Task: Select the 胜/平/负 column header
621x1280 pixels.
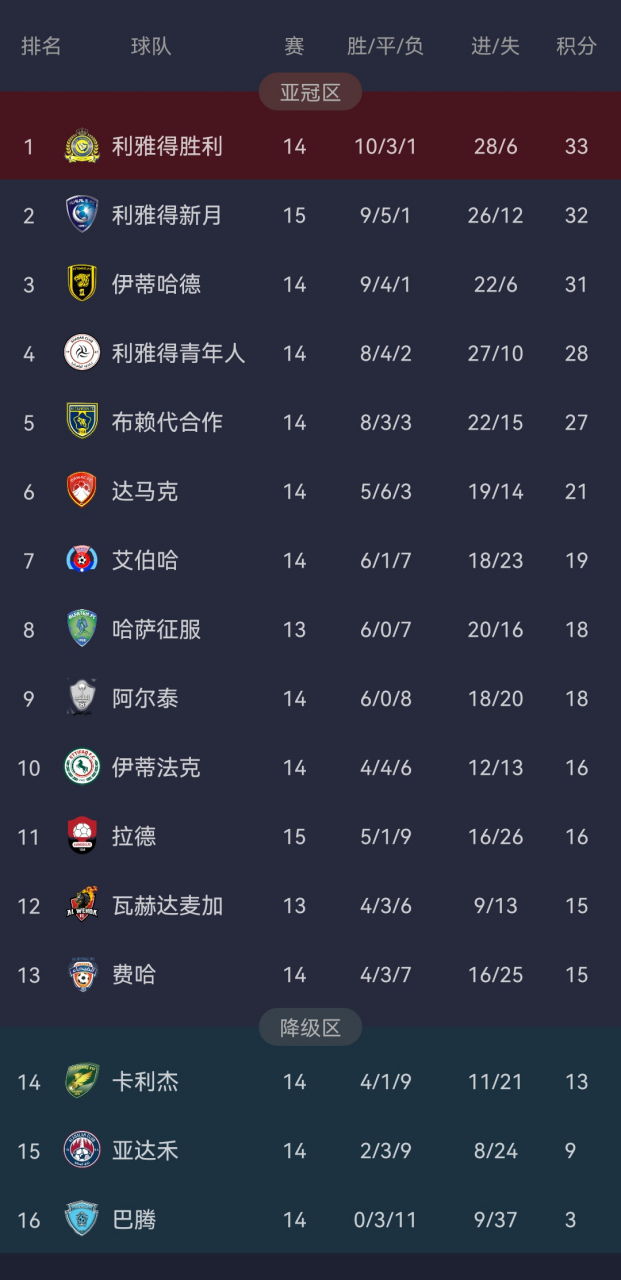Action: click(x=385, y=46)
